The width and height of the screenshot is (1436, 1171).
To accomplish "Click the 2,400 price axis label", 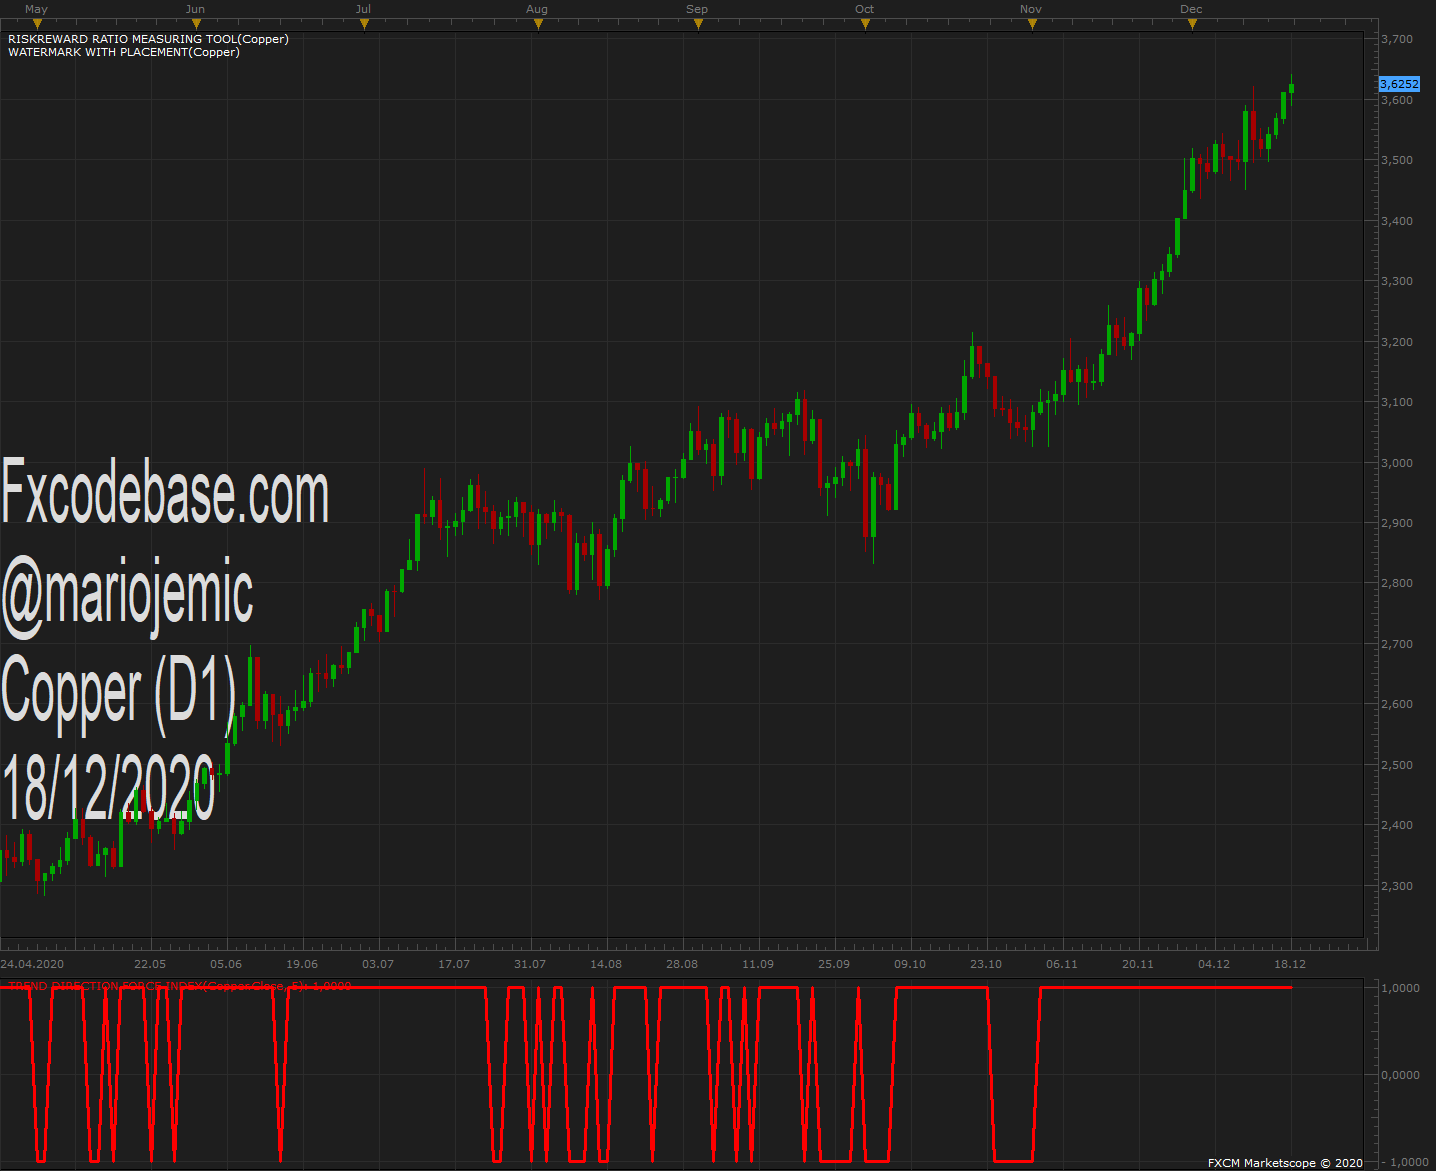I will pos(1397,825).
